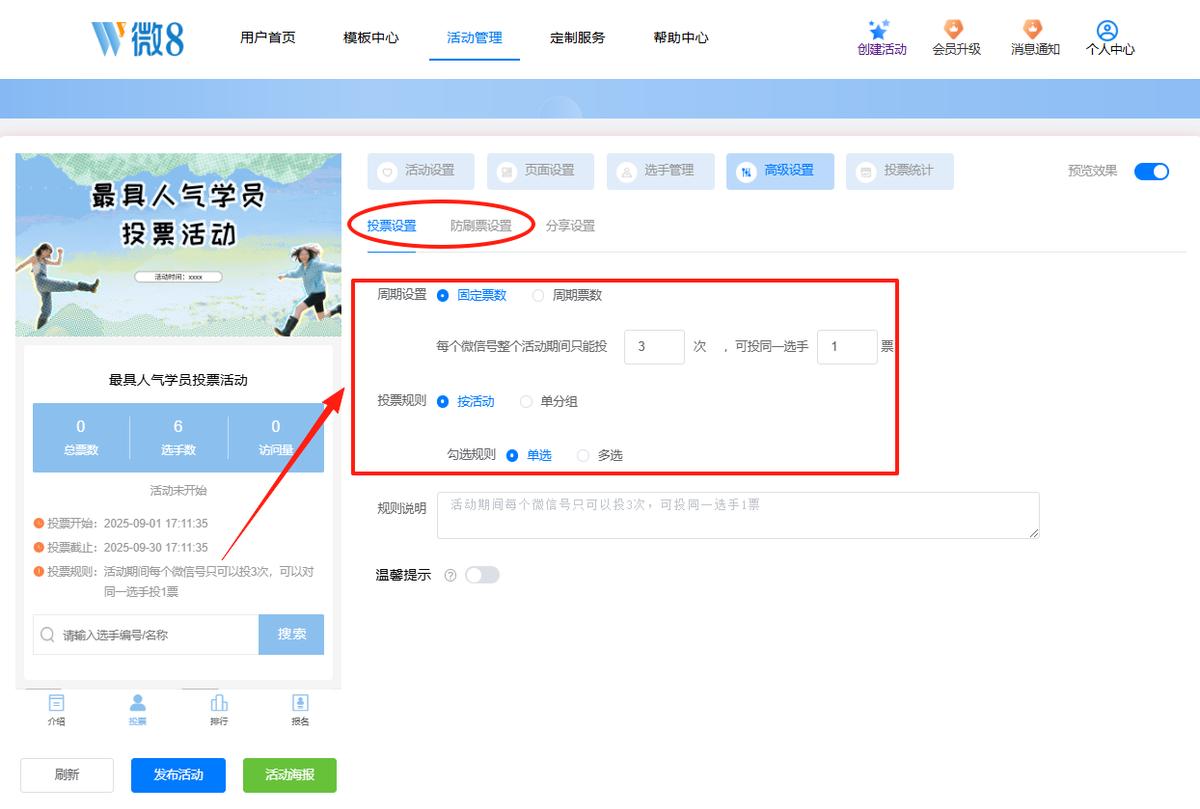Open 活动管理 menu item
The height and width of the screenshot is (809, 1200).
475,38
